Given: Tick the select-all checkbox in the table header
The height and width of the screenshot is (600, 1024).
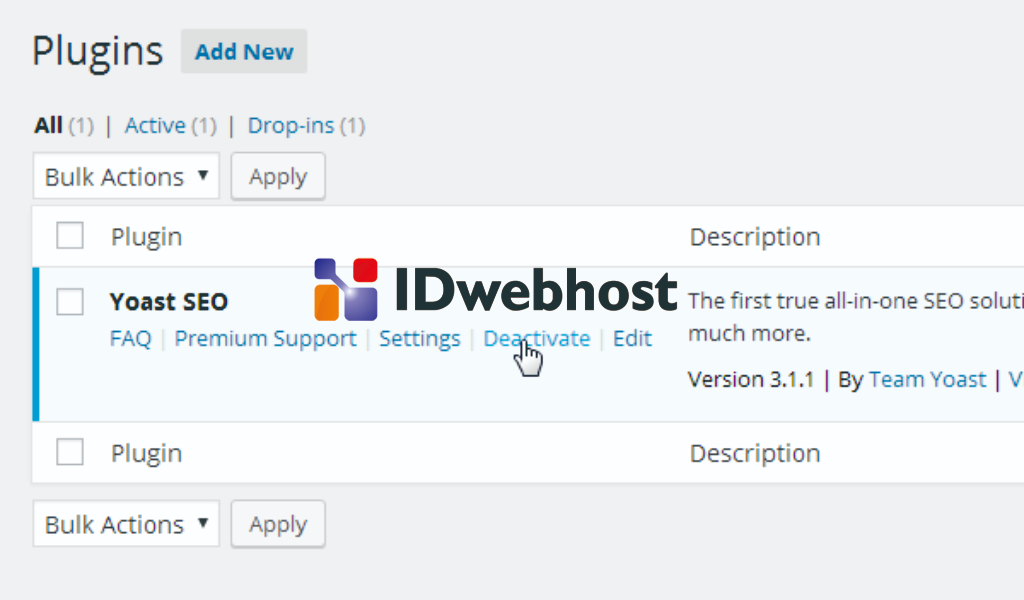Looking at the screenshot, I should coord(70,237).
